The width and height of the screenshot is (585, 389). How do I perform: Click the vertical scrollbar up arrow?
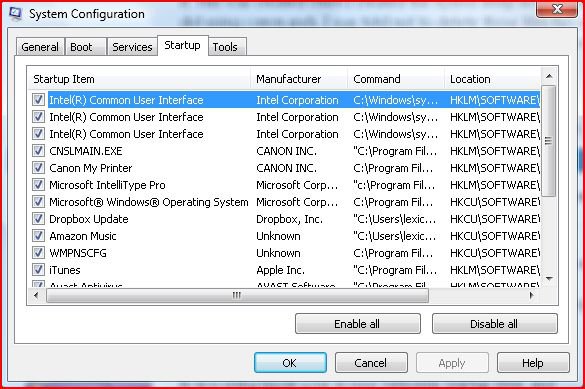point(549,76)
